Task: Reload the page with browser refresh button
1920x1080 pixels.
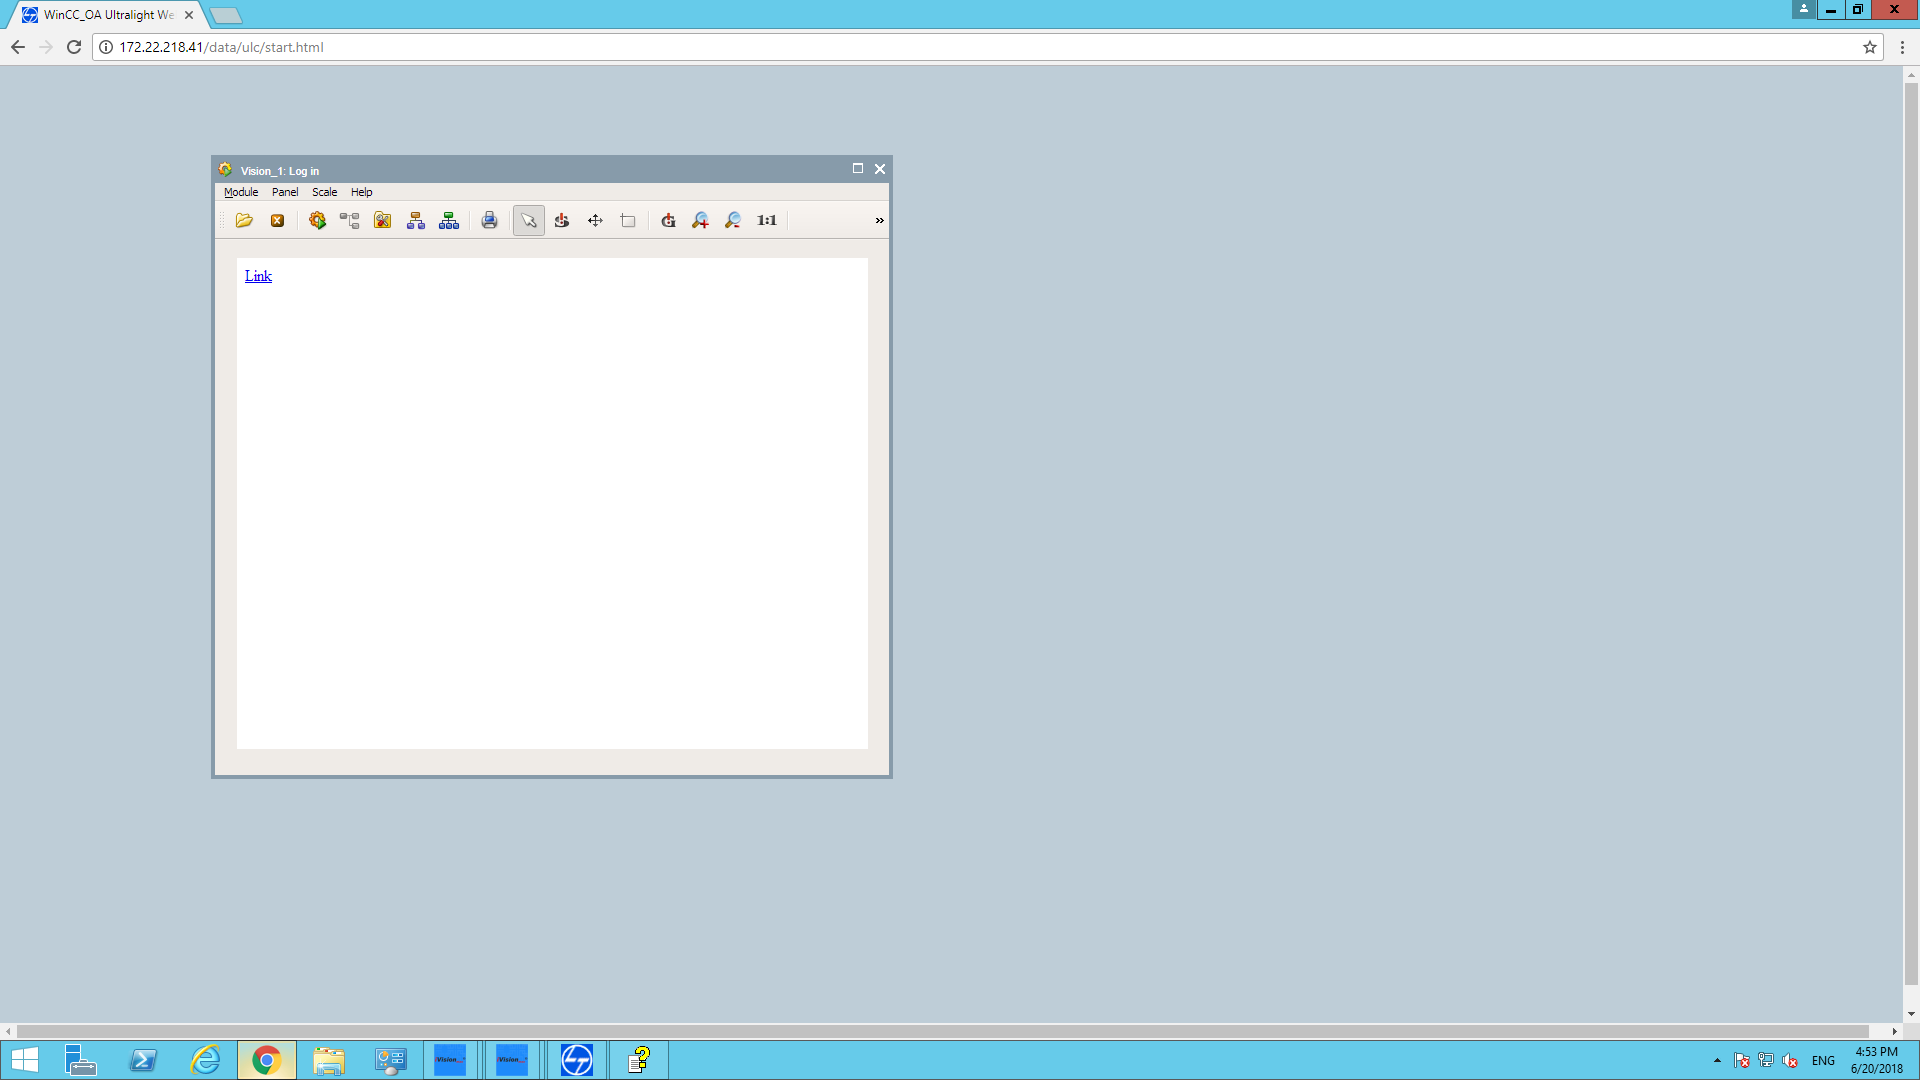Action: (73, 47)
